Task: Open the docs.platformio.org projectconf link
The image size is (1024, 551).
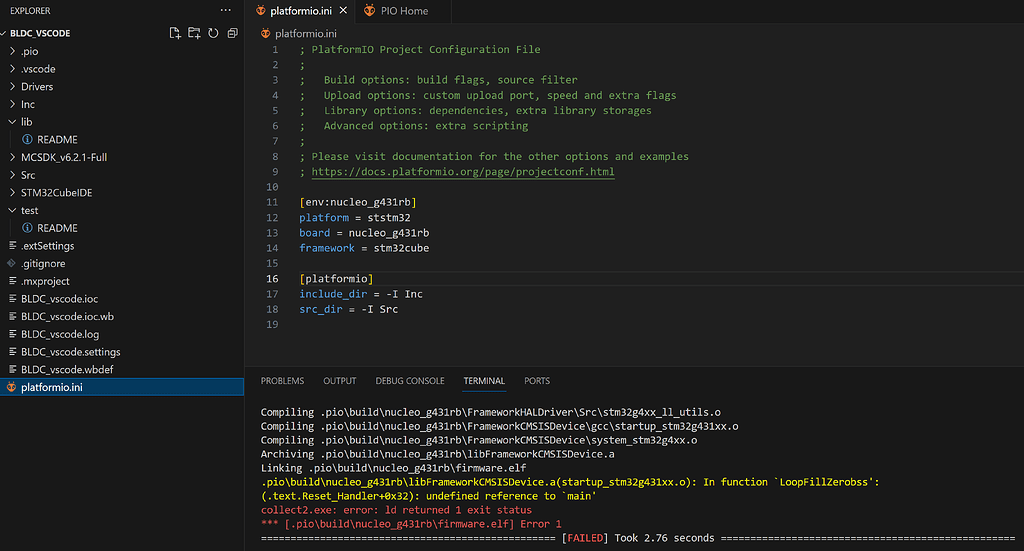Action: tap(463, 172)
